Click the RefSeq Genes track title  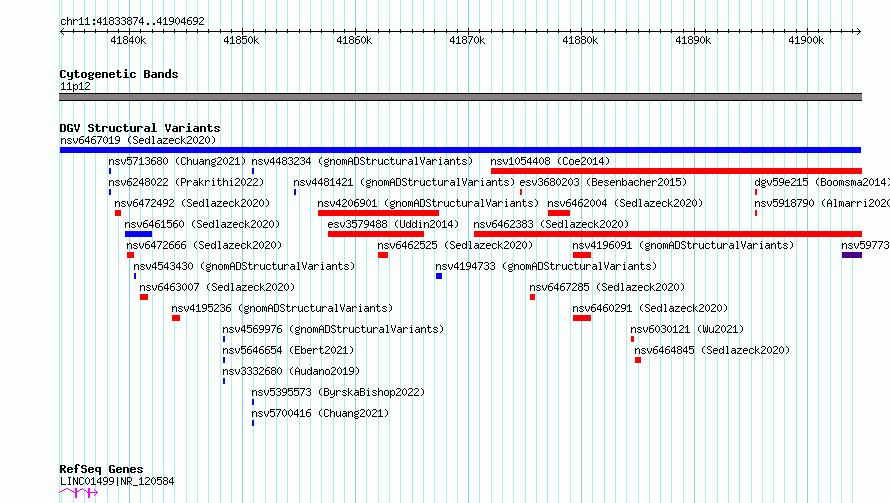coord(101,470)
